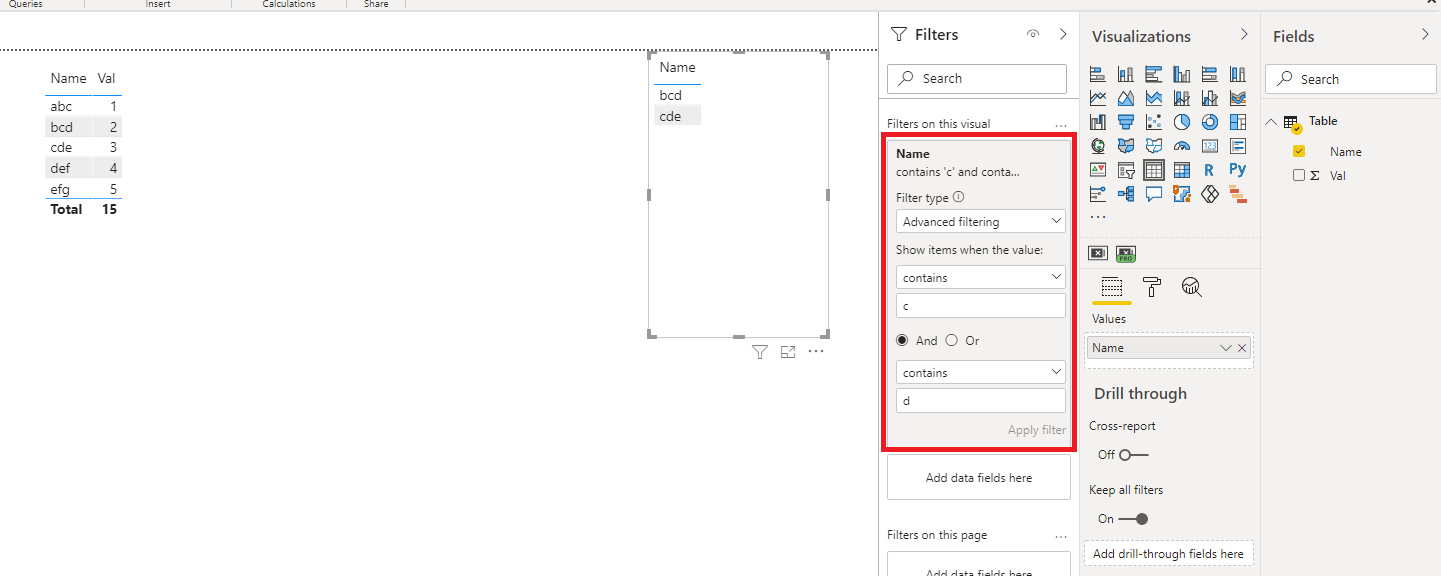Select the Pie chart visualization
This screenshot has height=576, width=1441.
(x=1182, y=122)
